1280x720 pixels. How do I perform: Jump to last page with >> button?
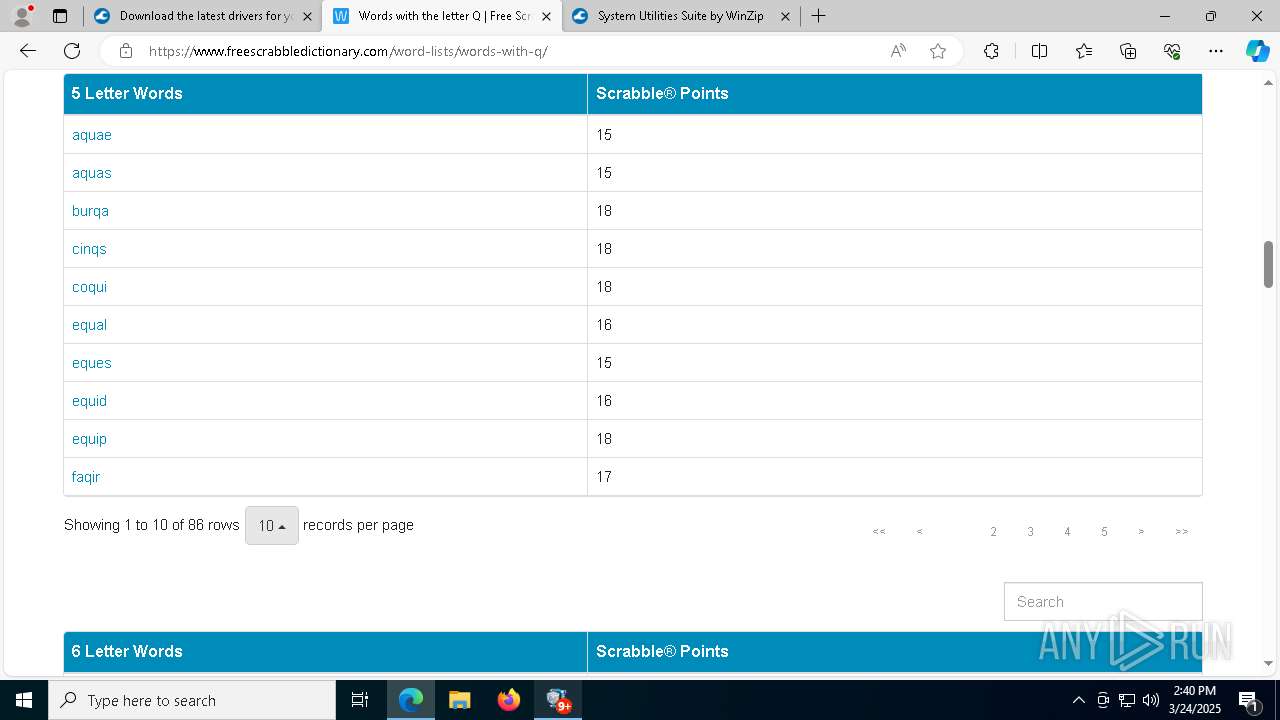pyautogui.click(x=1182, y=532)
